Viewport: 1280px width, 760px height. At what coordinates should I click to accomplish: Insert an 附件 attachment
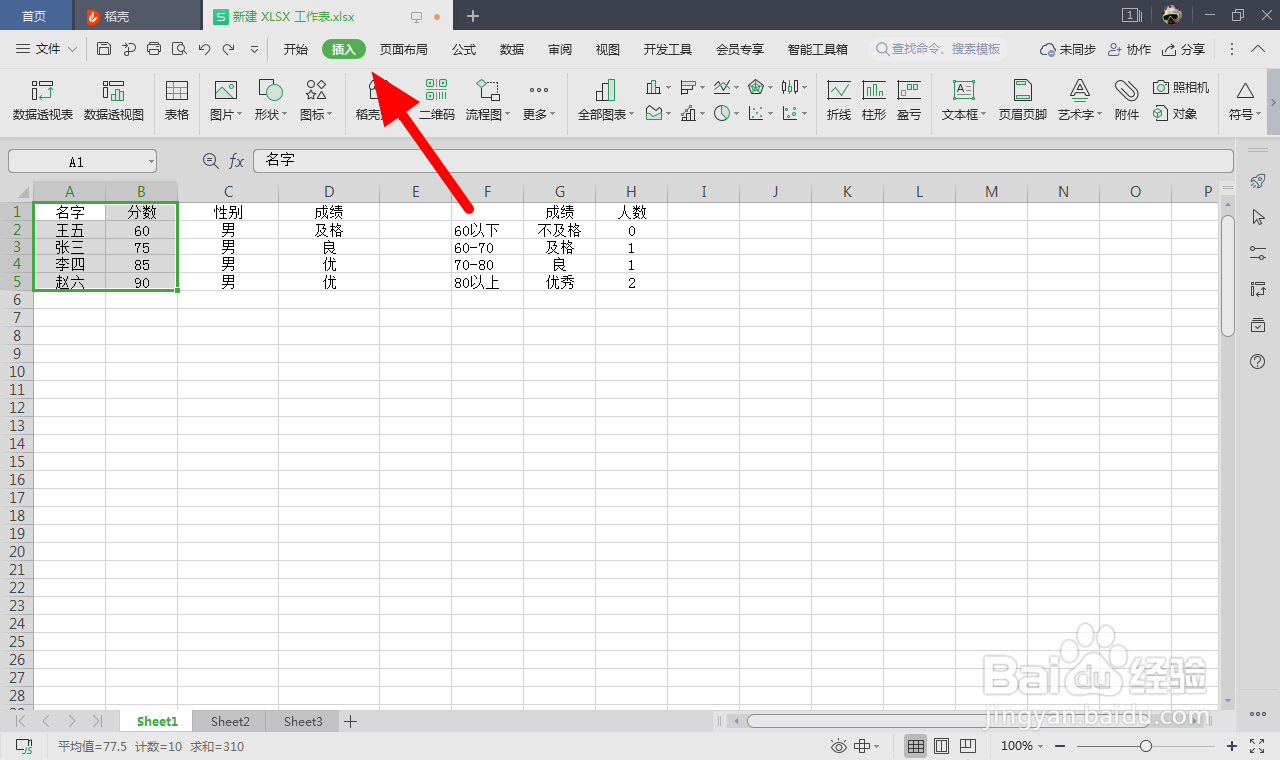click(1127, 101)
